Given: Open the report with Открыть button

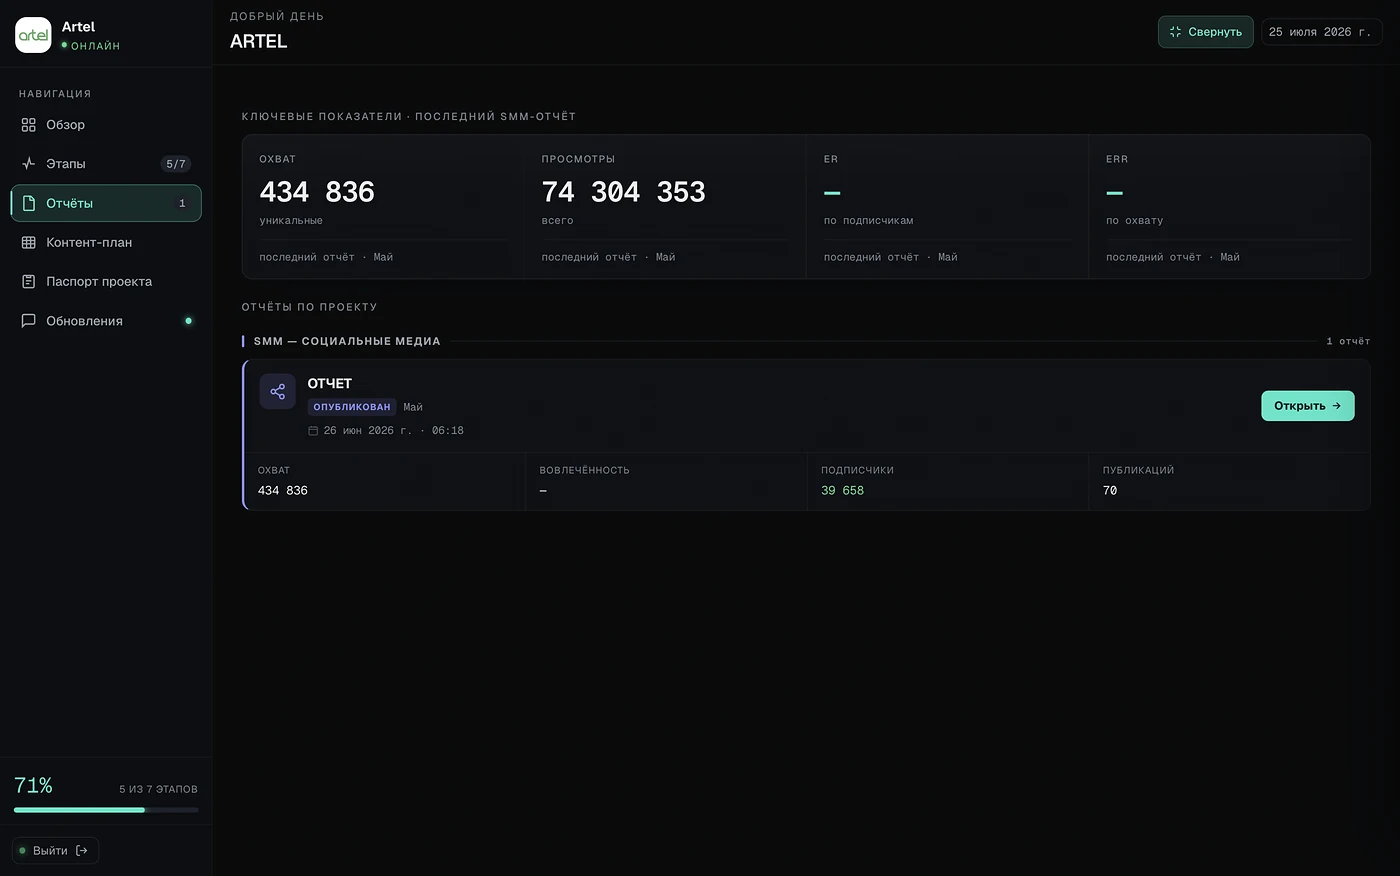Looking at the screenshot, I should tap(1307, 406).
